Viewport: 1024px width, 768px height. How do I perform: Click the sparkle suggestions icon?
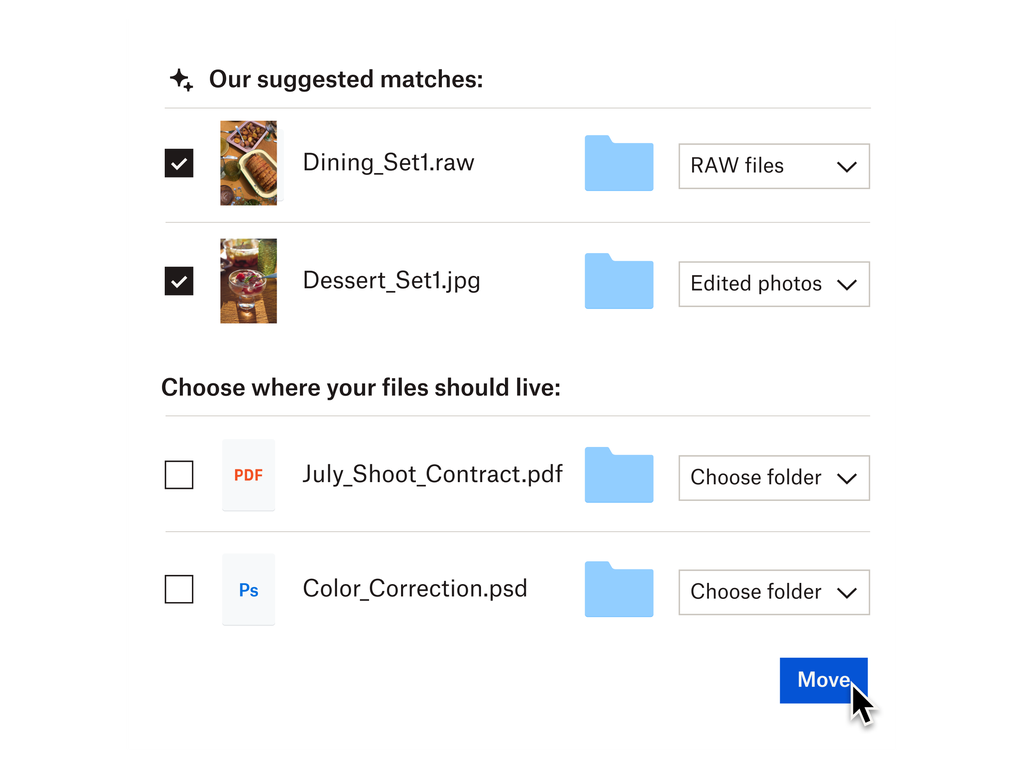[x=180, y=77]
